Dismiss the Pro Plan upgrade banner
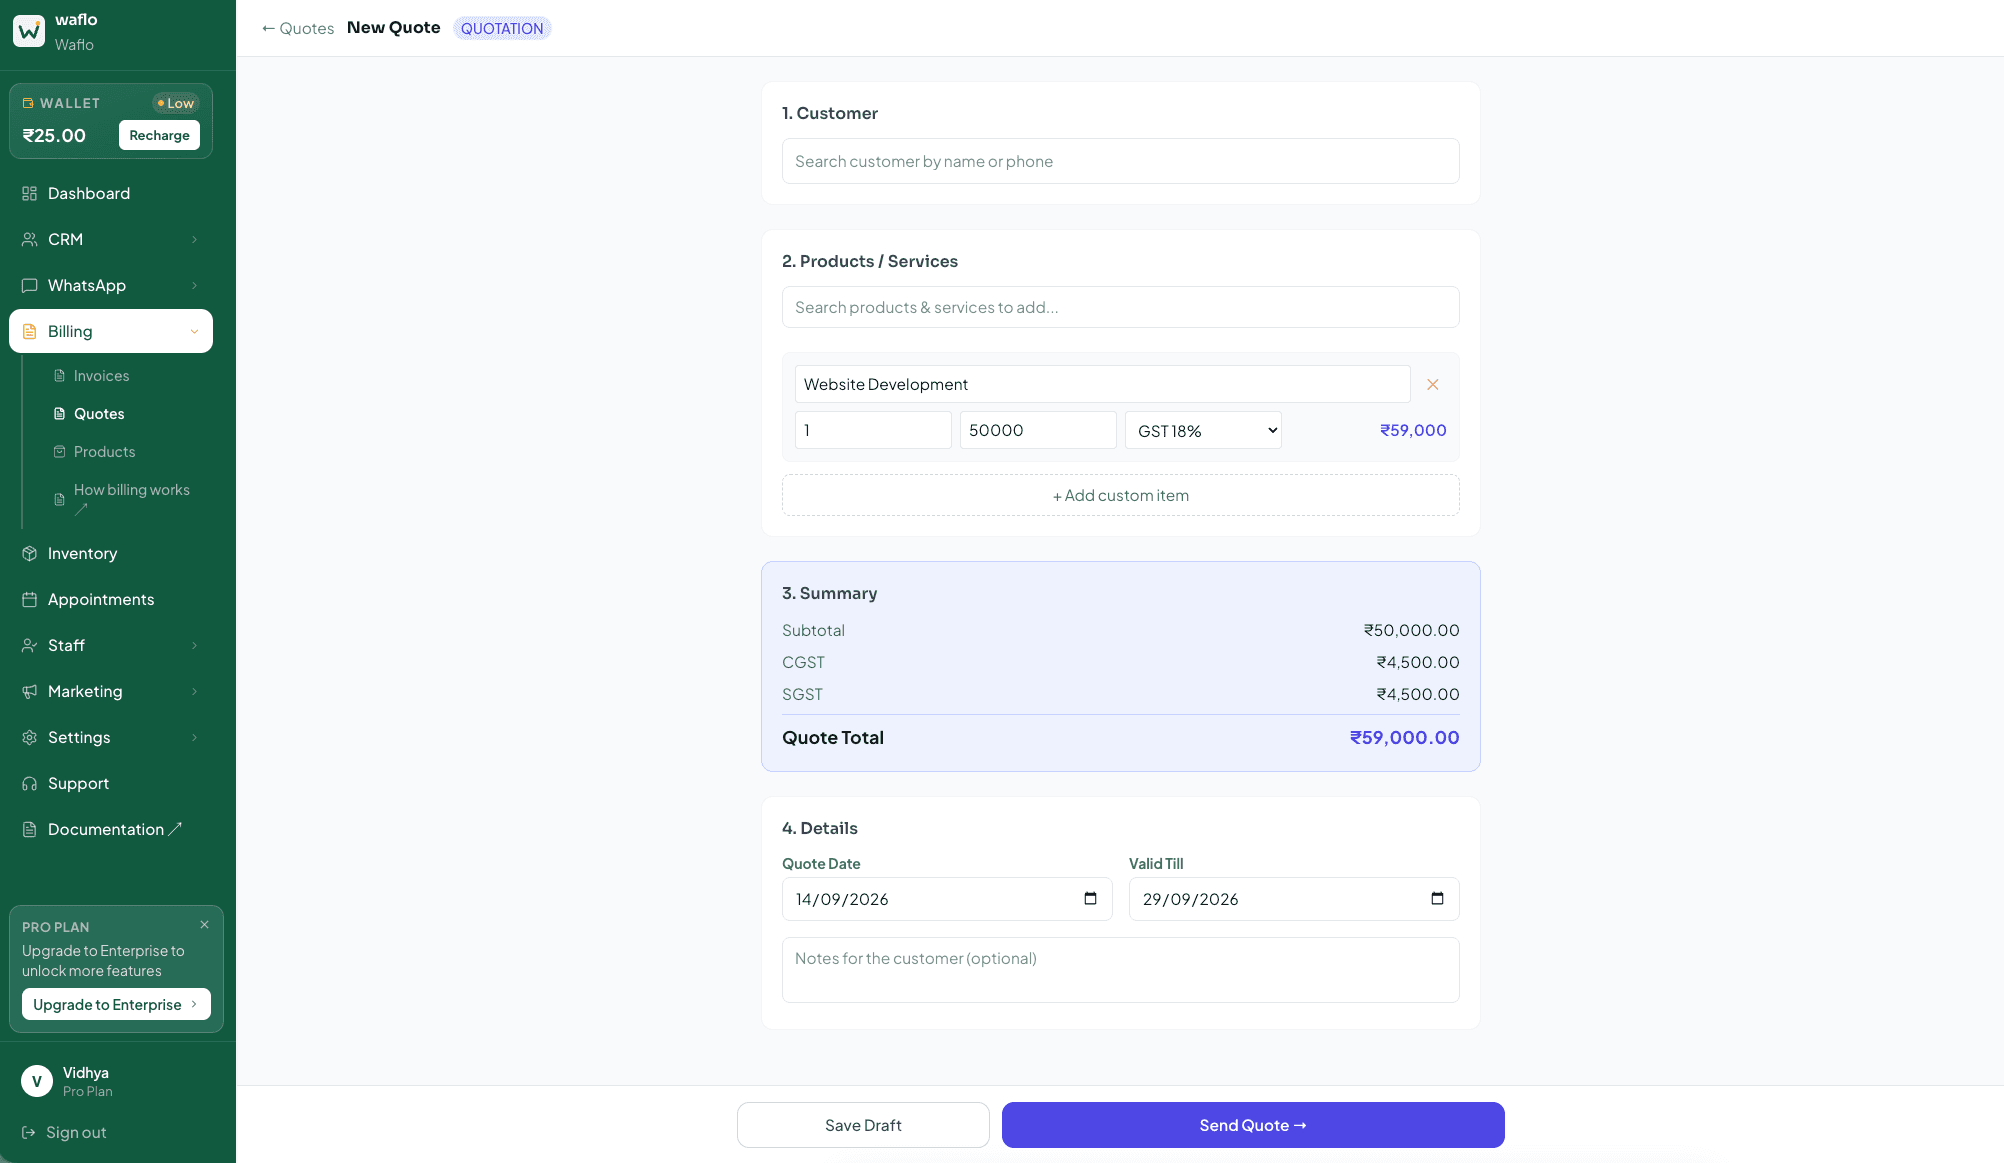Screen dimensions: 2004x1163 click(x=204, y=925)
